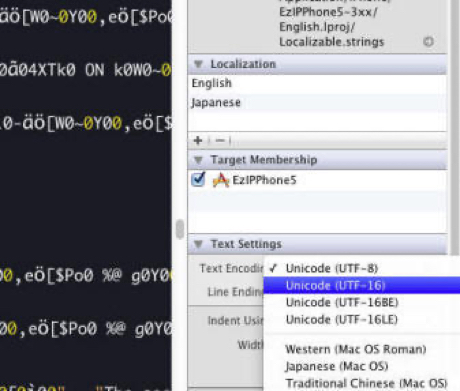Click the EzIPPhone5 application target icon
Image resolution: width=460 pixels, height=391 pixels.
[221, 180]
